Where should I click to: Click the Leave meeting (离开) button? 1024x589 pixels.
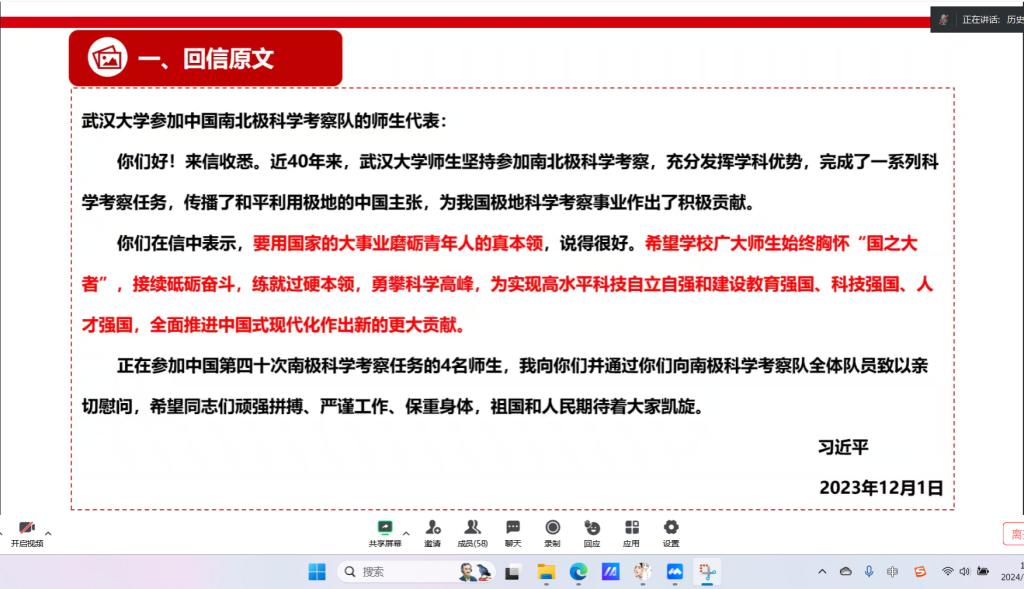[x=1012, y=534]
